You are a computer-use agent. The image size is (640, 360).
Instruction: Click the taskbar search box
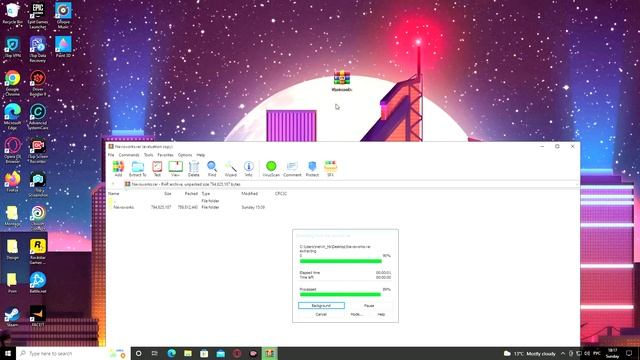tap(73, 353)
